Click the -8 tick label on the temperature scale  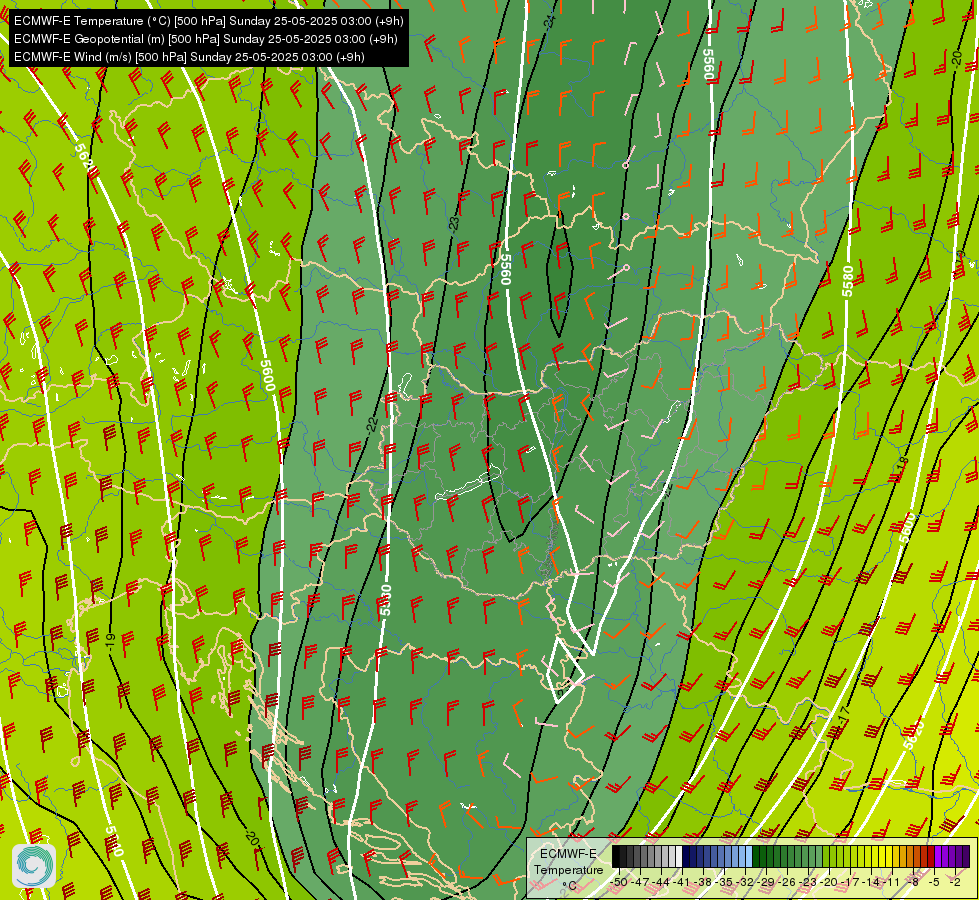(913, 882)
